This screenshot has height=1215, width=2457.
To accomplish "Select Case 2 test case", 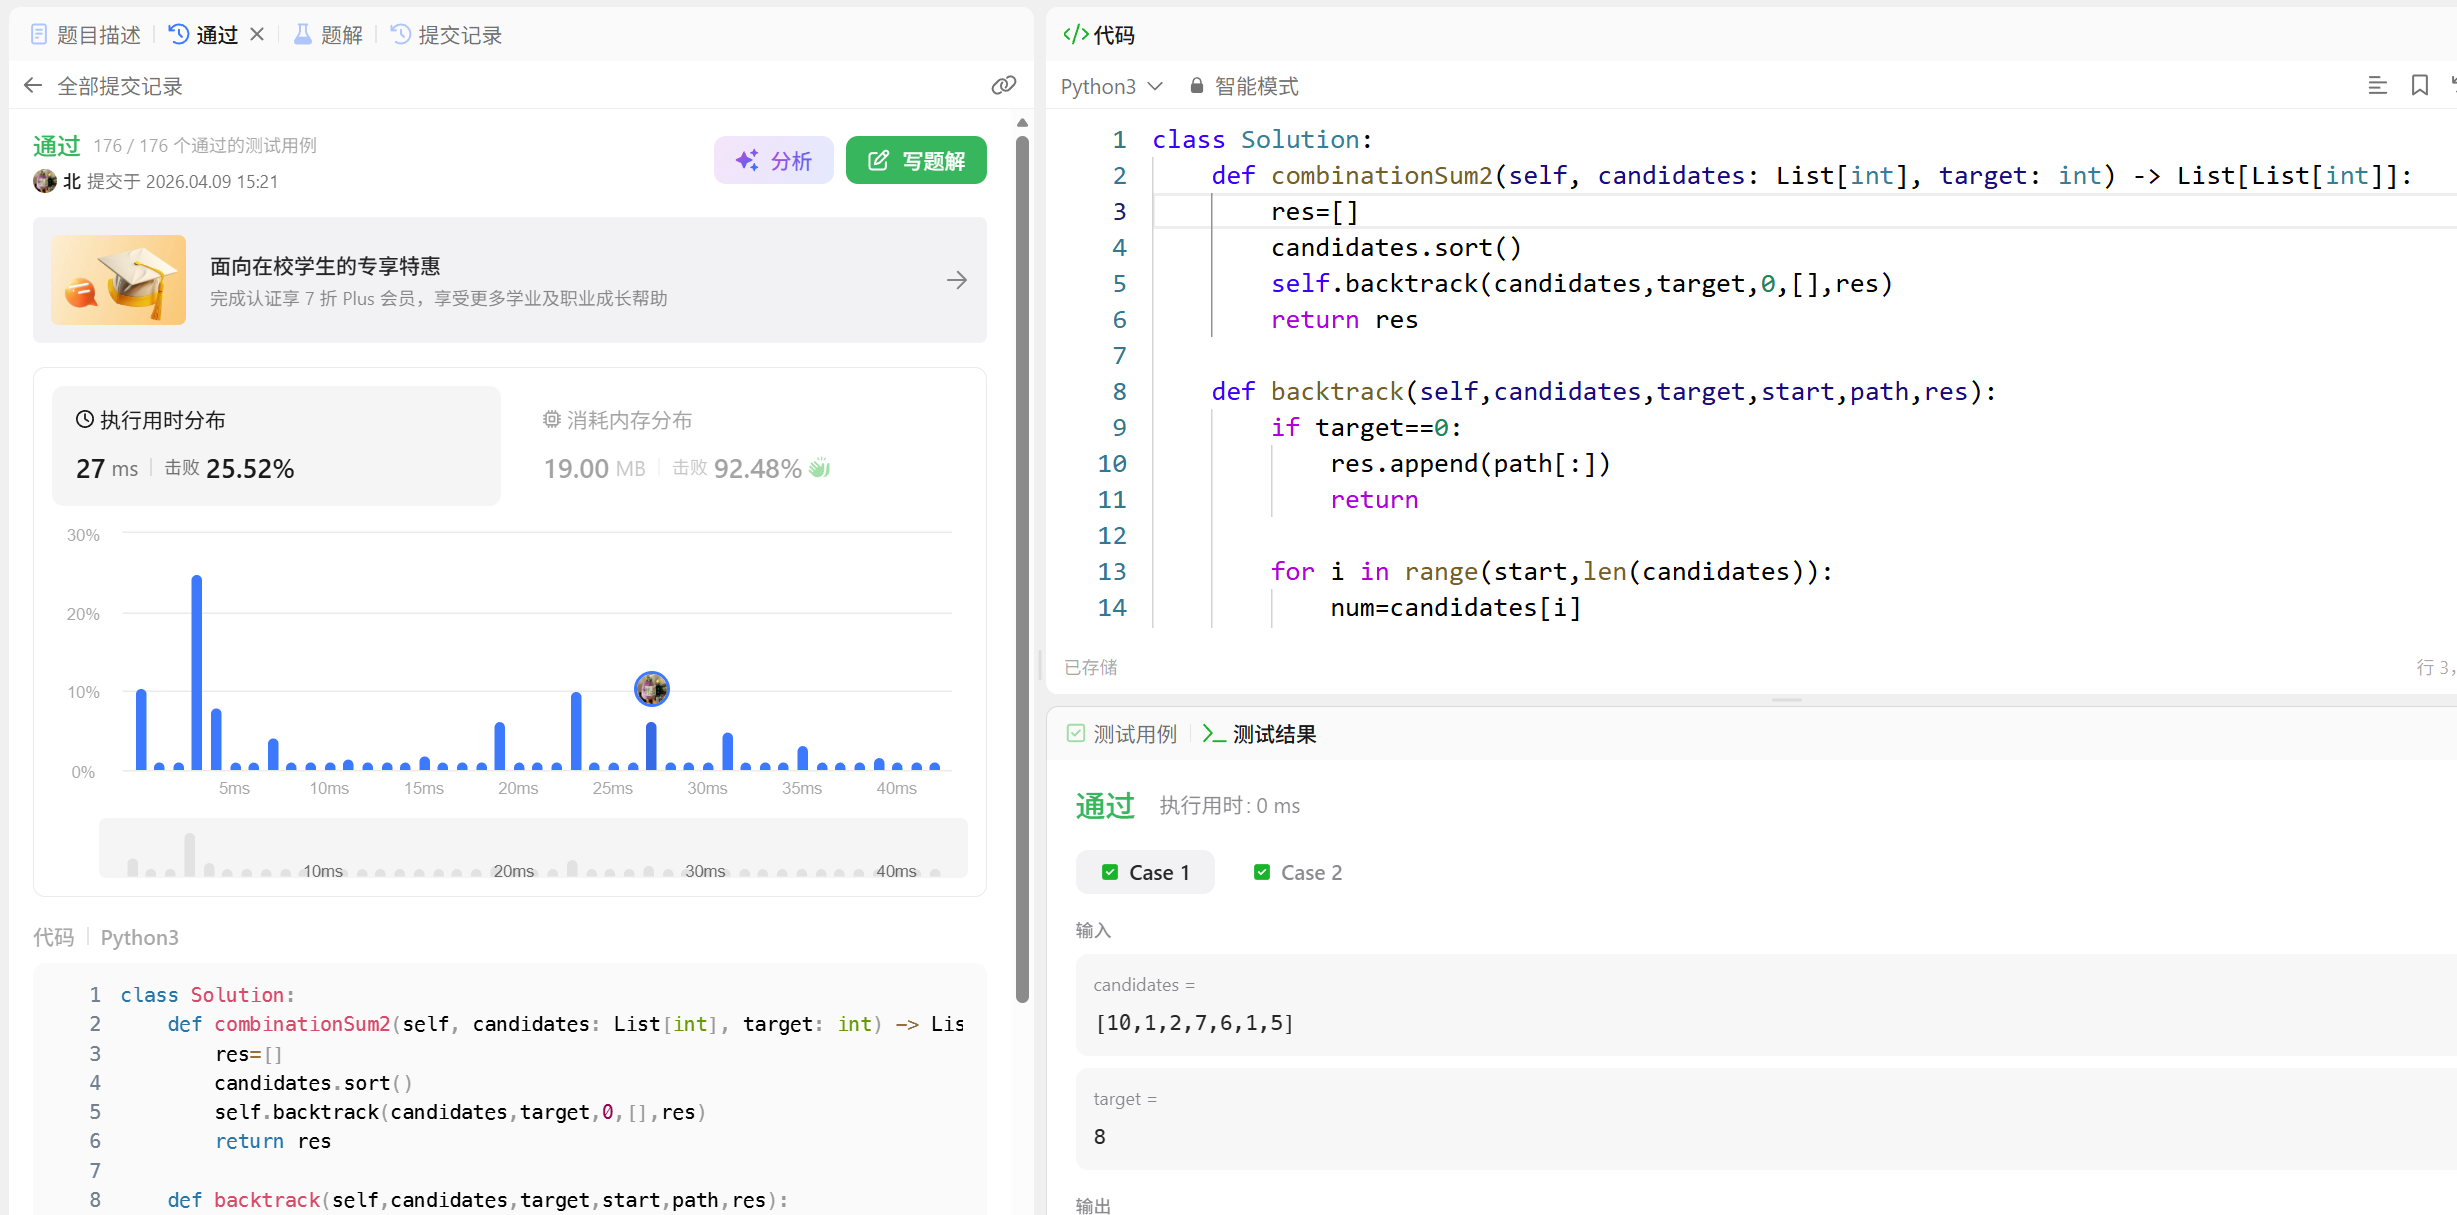I will click(x=1298, y=872).
